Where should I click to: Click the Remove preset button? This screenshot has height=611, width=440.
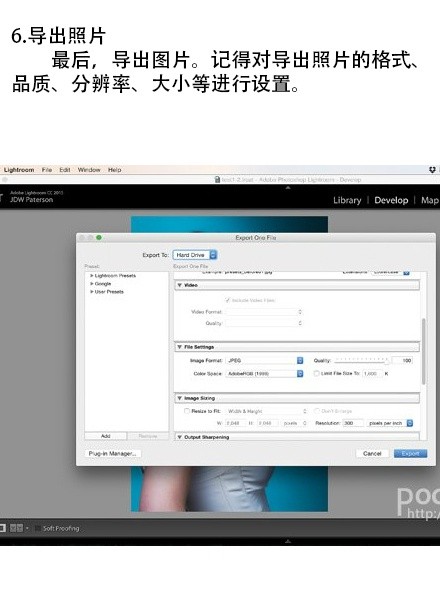[148, 436]
